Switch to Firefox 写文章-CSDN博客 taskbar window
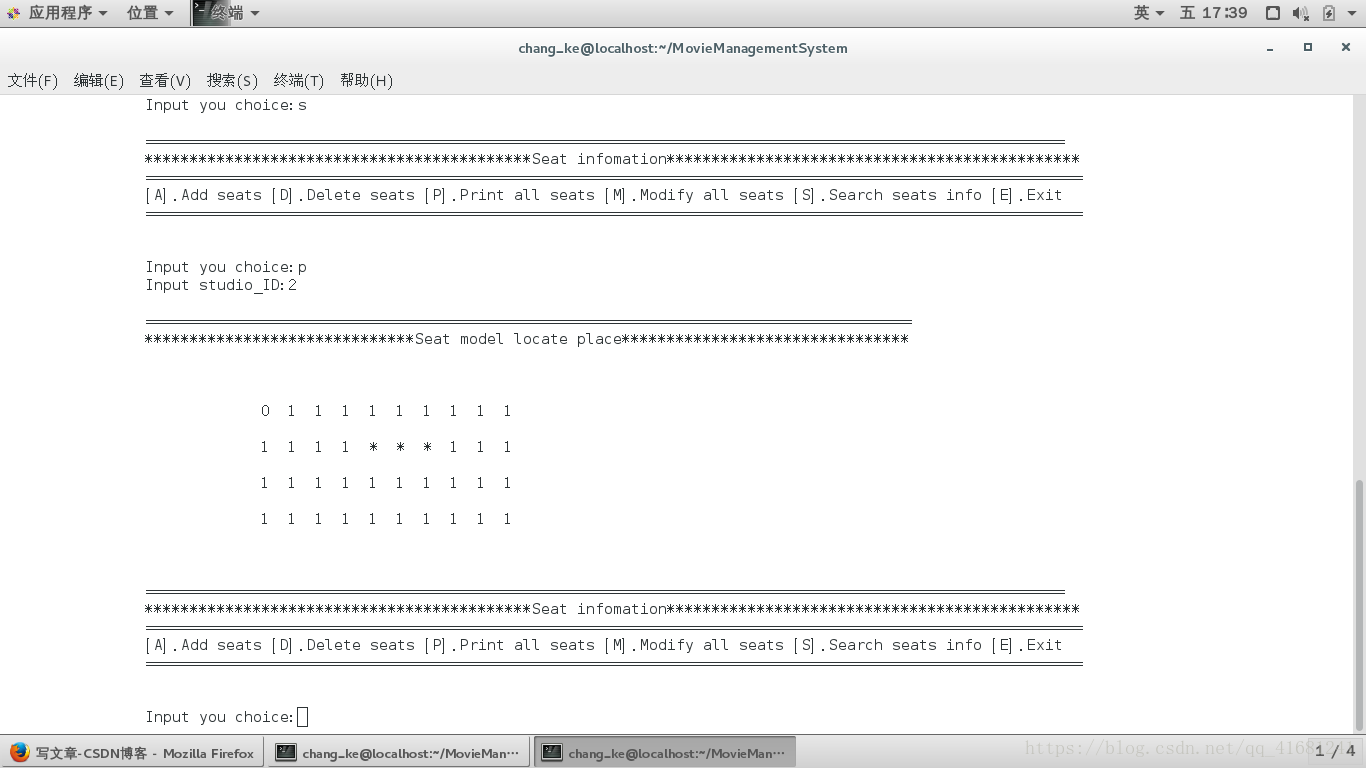This screenshot has width=1366, height=768. point(132,753)
